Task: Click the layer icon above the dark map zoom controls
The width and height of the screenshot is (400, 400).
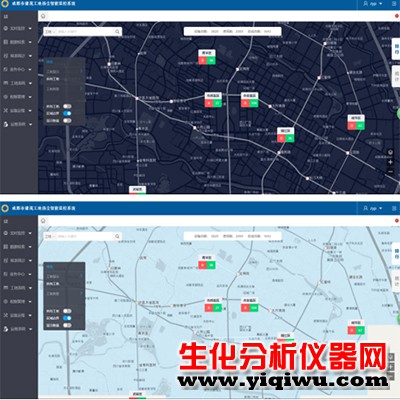Action: (390, 152)
